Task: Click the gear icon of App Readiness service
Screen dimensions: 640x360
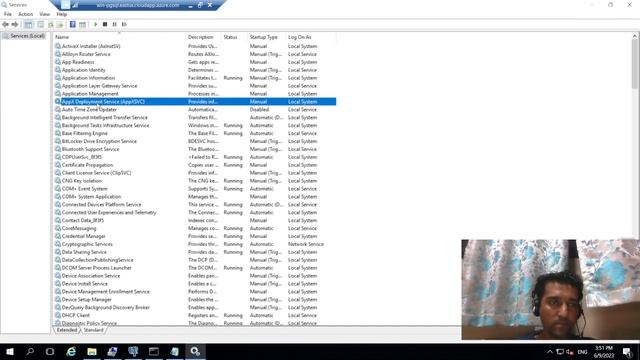Action: point(58,62)
